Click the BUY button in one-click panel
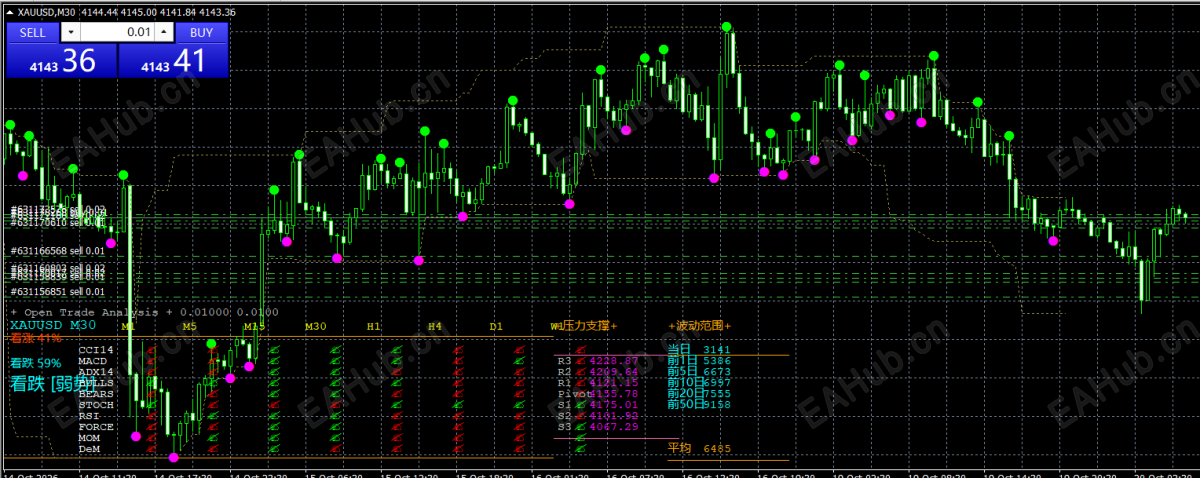Screen dimensions: 1200x478 point(201,32)
